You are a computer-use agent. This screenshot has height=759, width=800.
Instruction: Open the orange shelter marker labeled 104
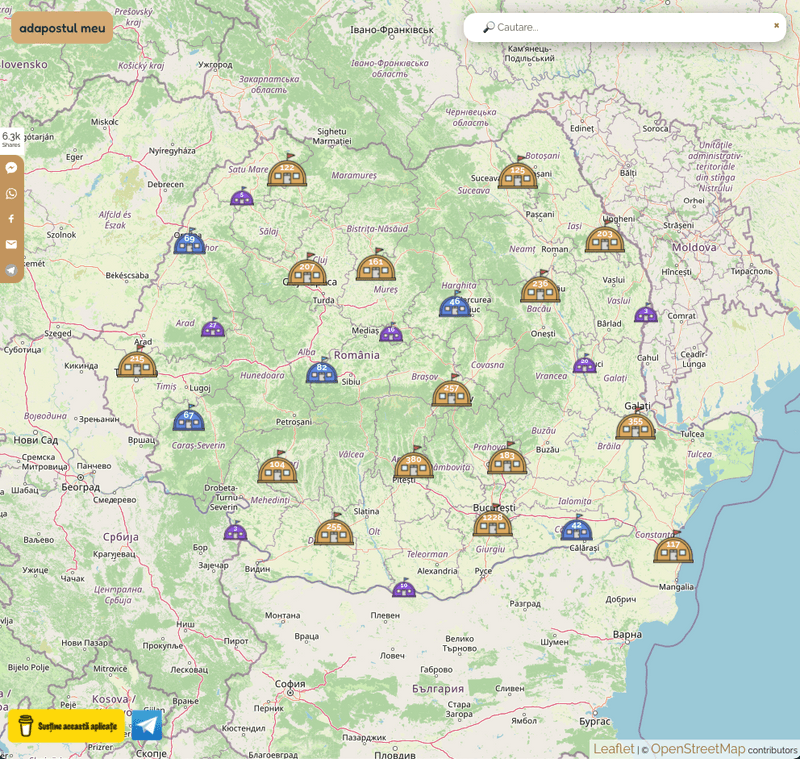(278, 467)
